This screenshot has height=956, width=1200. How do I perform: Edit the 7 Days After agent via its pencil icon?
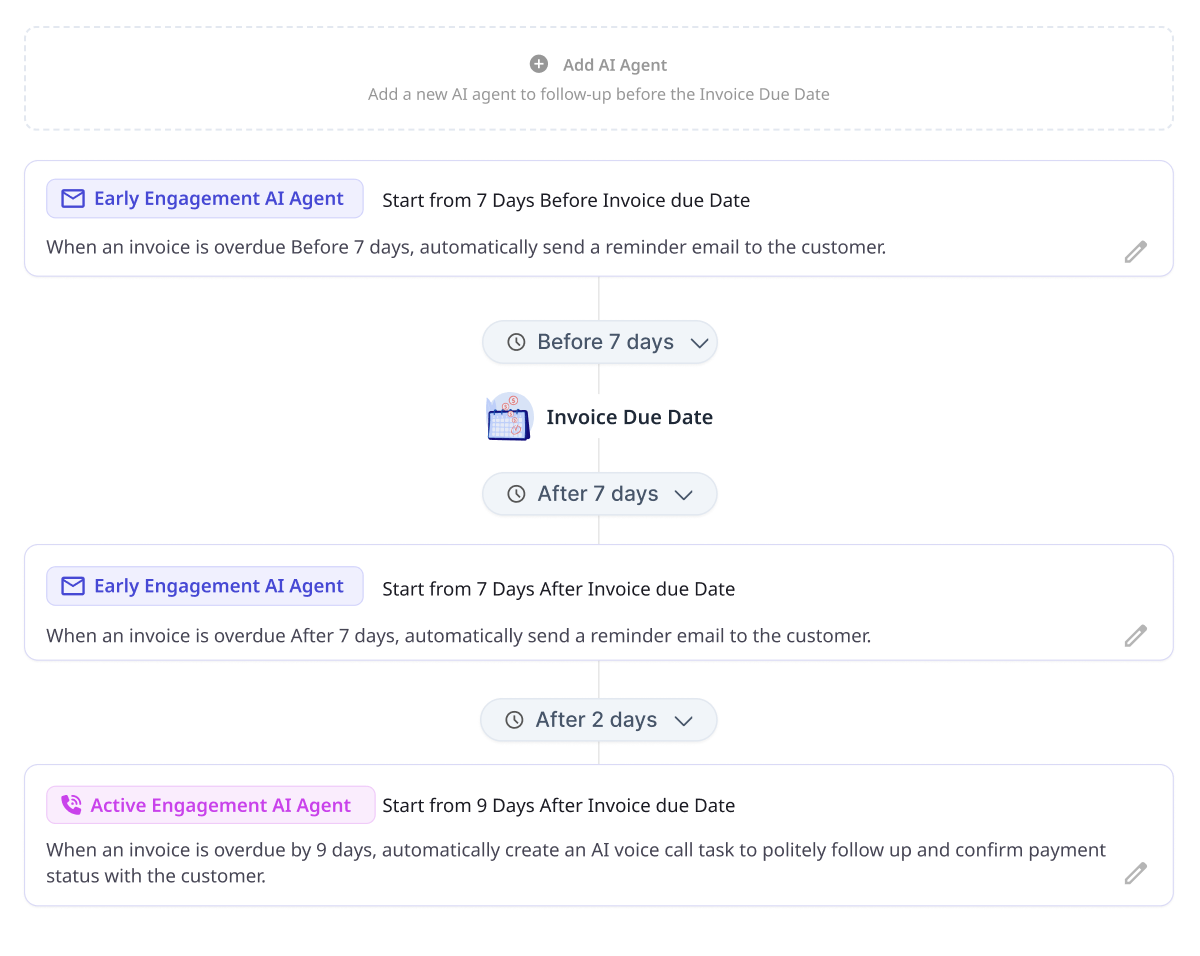coord(1135,636)
